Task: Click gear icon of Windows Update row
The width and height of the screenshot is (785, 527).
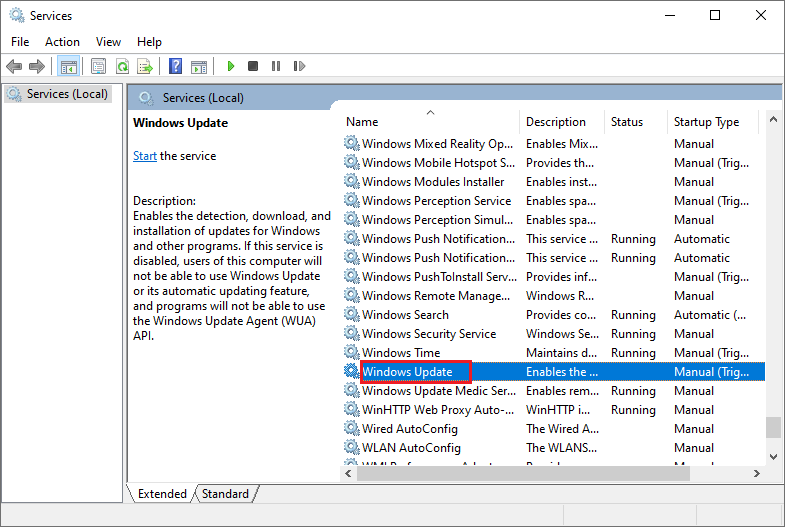Action: 351,371
